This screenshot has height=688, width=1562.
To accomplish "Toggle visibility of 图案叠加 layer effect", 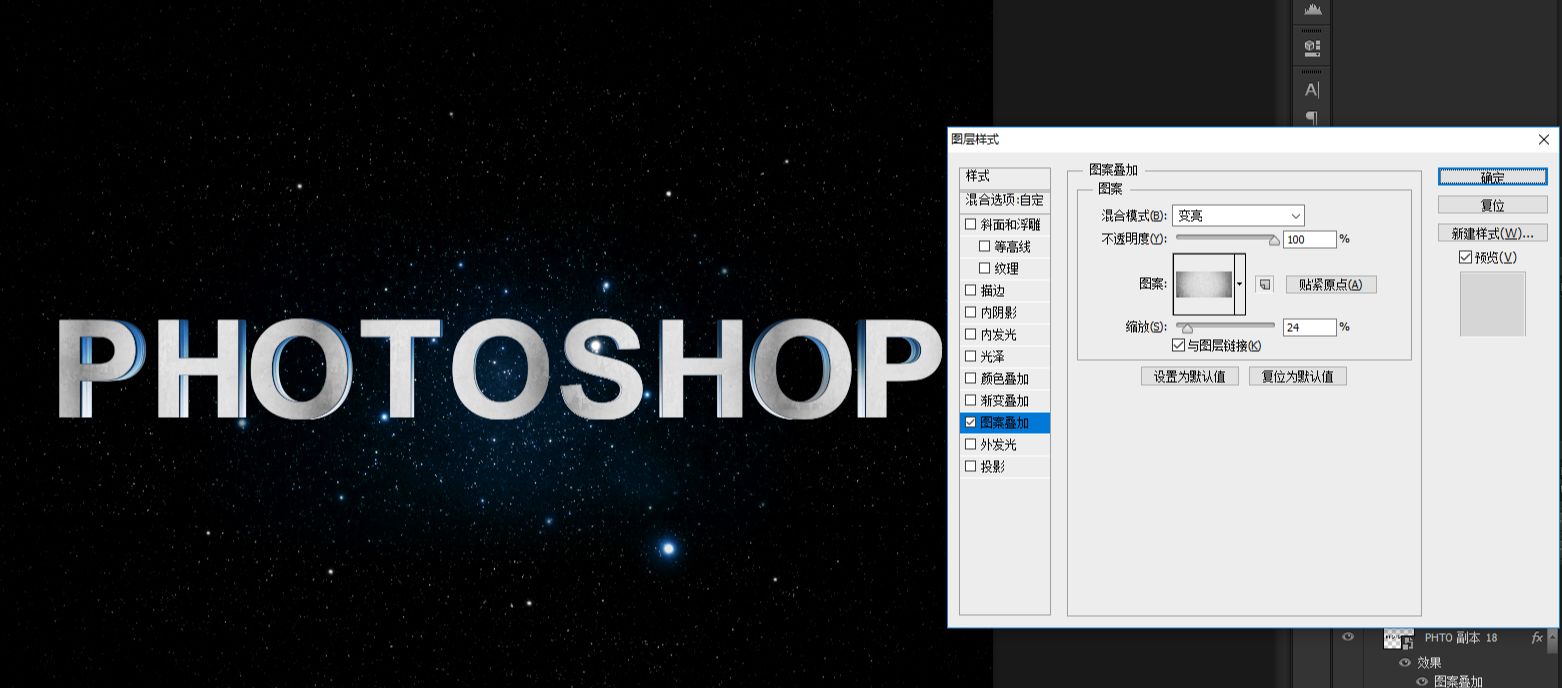I will click(1421, 681).
